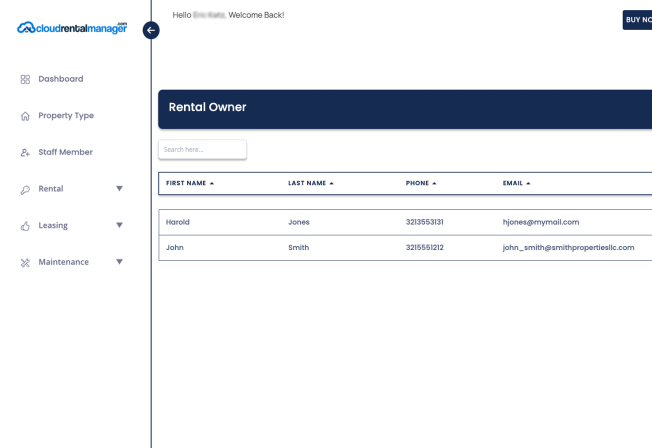Viewport: 652px width, 448px height.
Task: Sort table by Last Name column
Action: [x=310, y=183]
